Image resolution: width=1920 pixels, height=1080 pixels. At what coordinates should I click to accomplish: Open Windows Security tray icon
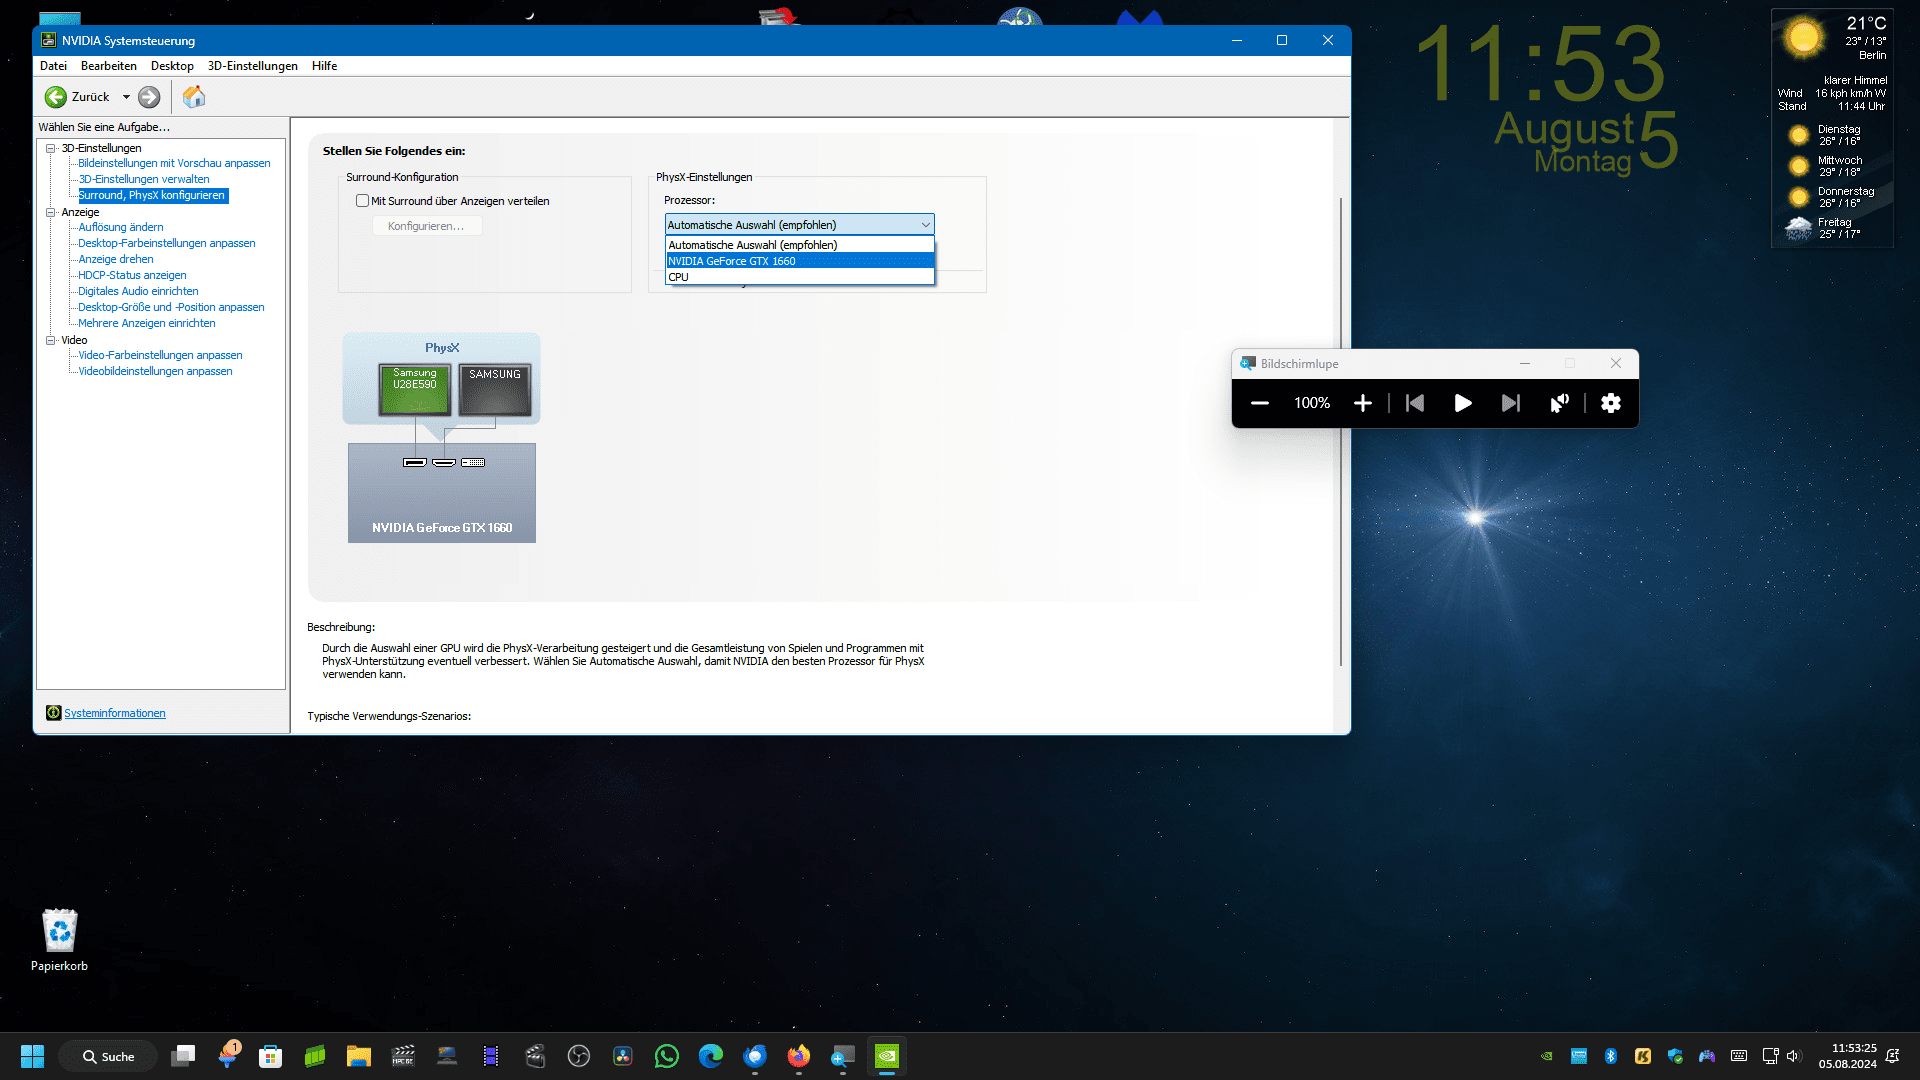(1675, 1056)
